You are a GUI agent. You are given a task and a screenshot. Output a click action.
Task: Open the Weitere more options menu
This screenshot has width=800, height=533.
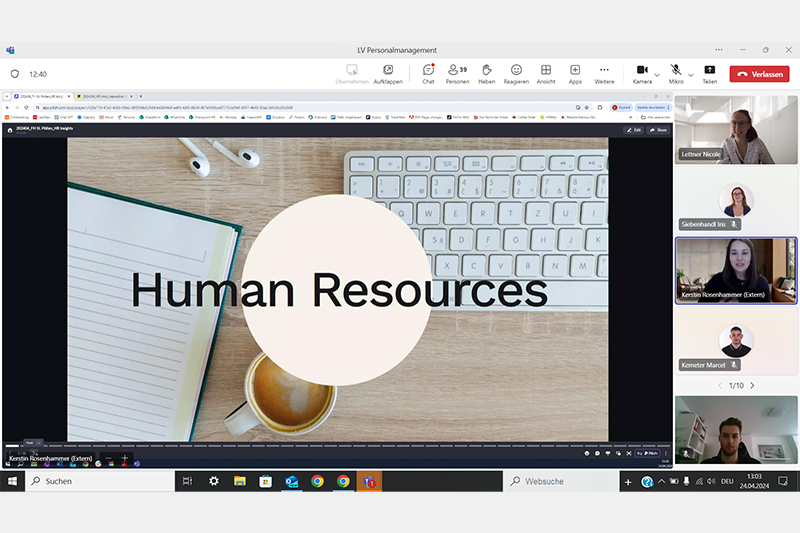coord(604,72)
